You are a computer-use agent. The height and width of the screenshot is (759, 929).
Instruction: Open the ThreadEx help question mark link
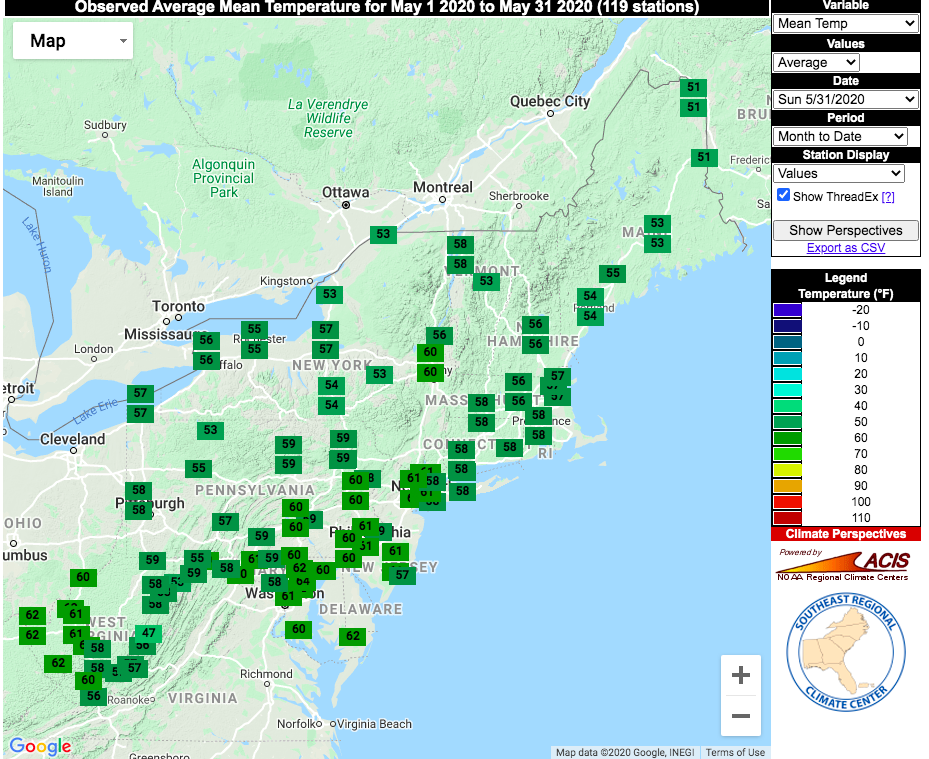point(888,195)
